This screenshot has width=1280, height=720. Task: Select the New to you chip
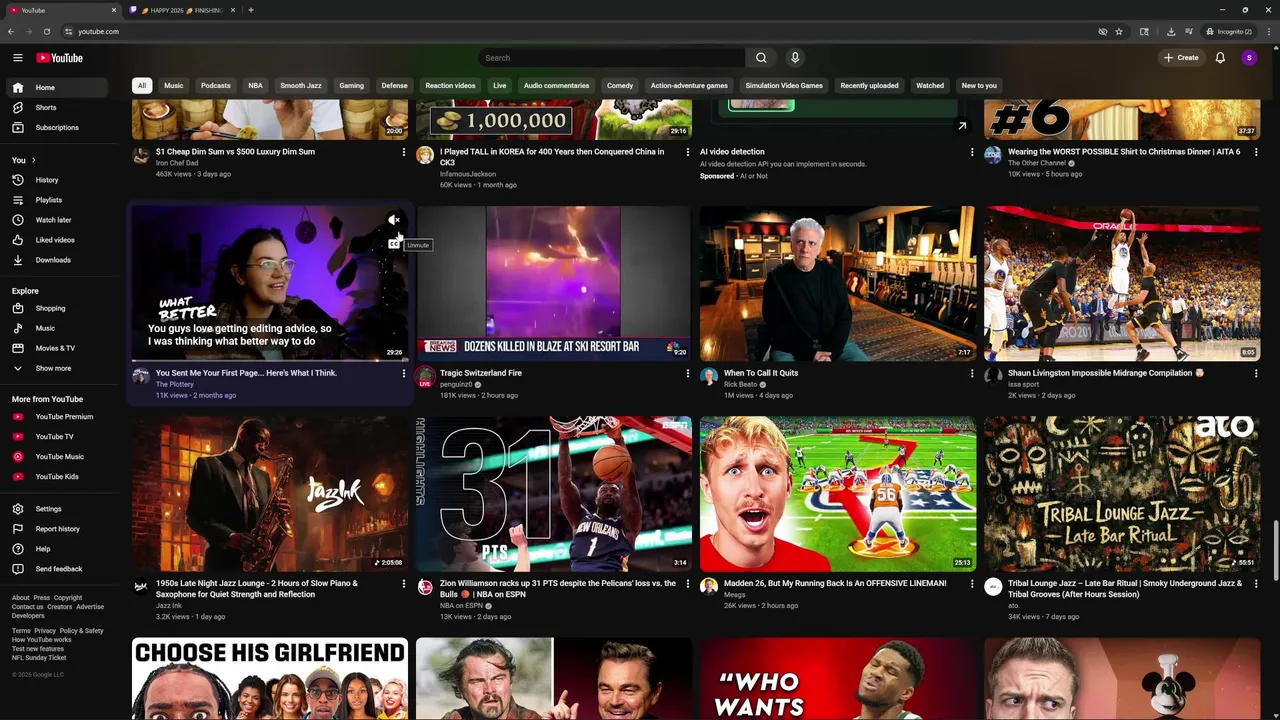[x=979, y=85]
